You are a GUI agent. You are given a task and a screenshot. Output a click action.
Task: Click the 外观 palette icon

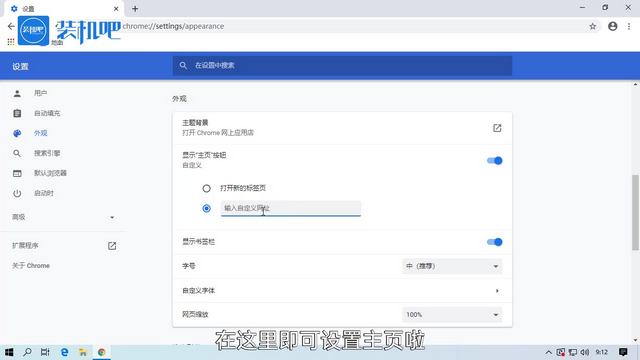pyautogui.click(x=17, y=133)
